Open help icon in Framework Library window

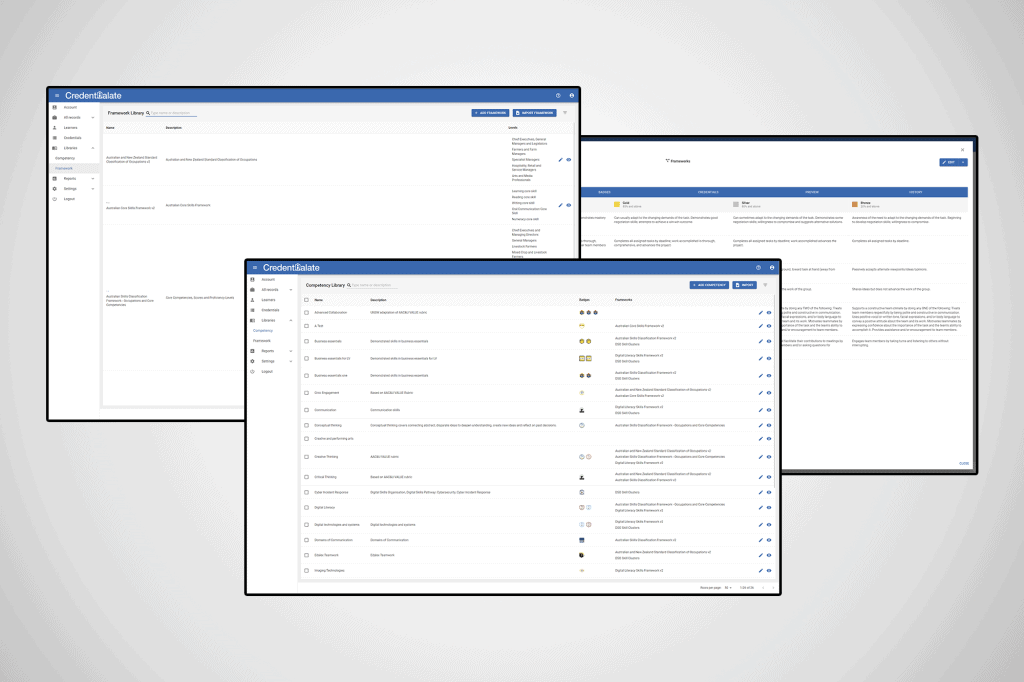[x=558, y=95]
